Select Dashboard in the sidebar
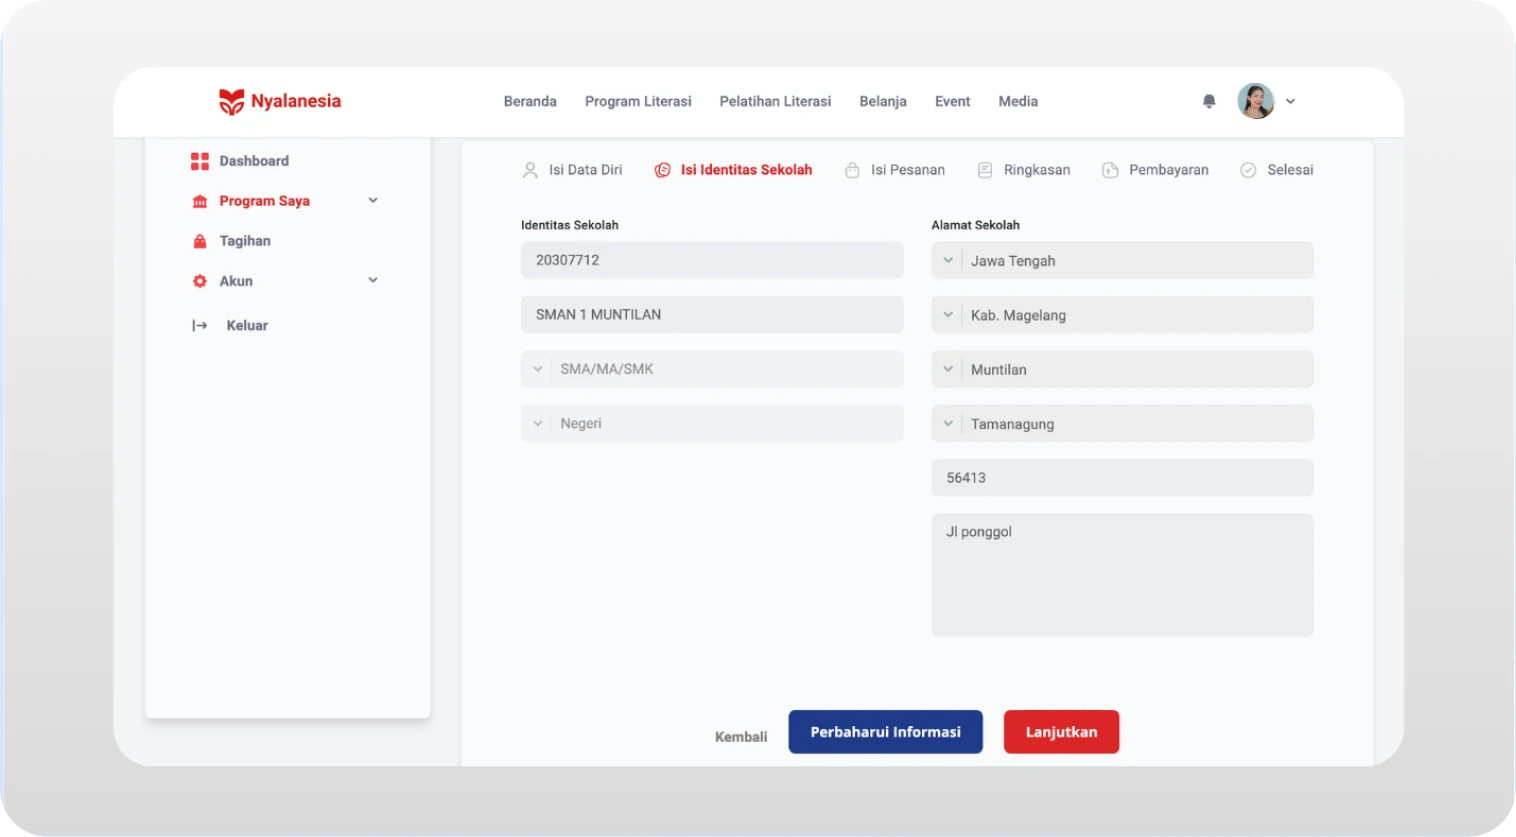The width and height of the screenshot is (1516, 837). coord(254,161)
